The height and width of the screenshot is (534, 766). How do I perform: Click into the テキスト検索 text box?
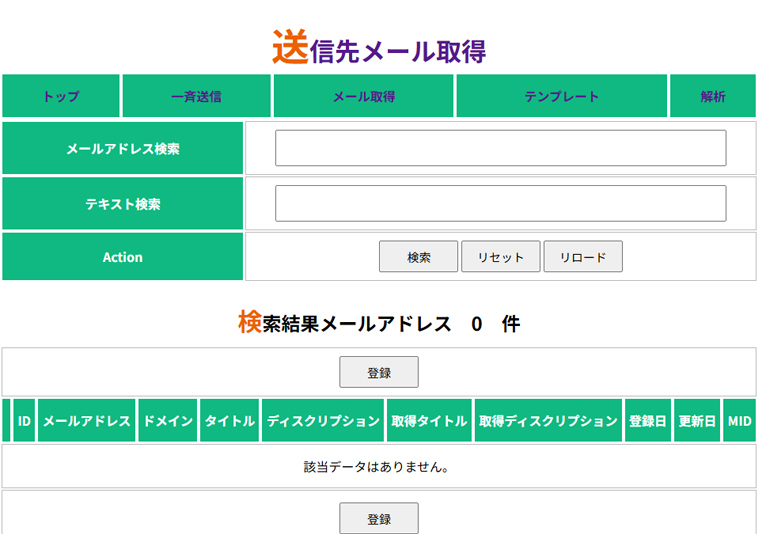pos(500,203)
